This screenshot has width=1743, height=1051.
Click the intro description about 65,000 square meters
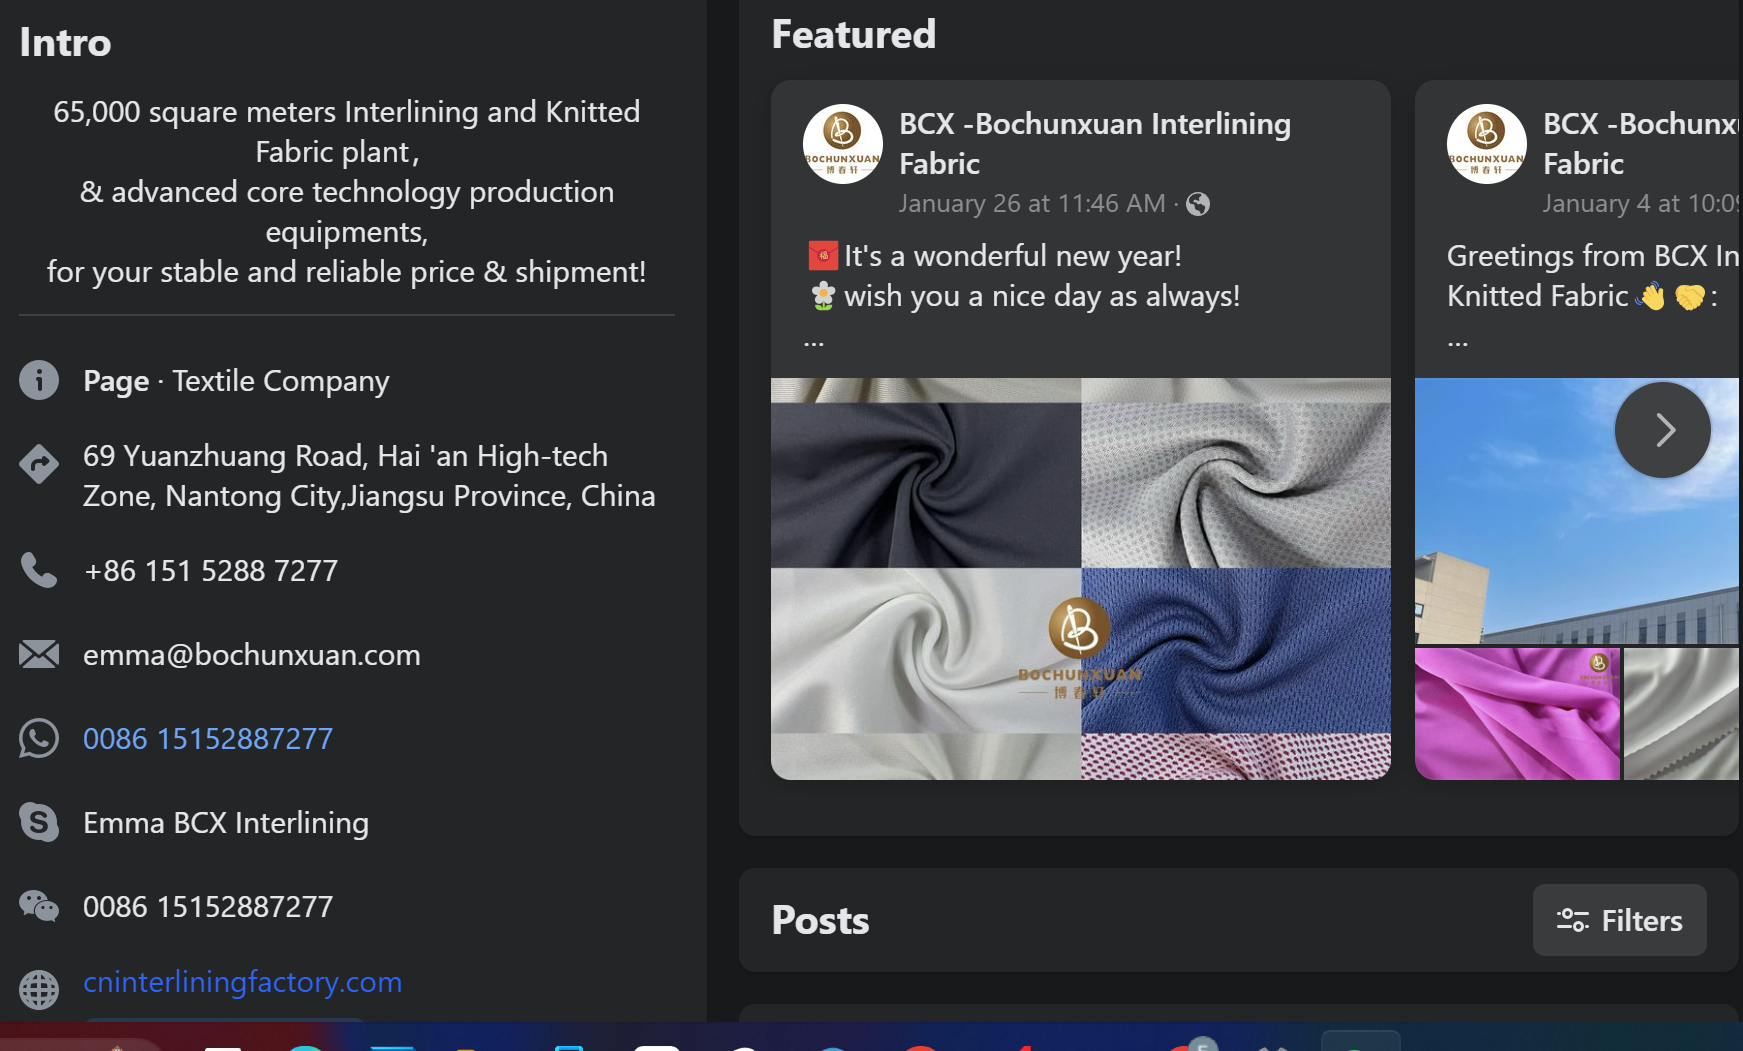[x=347, y=192]
